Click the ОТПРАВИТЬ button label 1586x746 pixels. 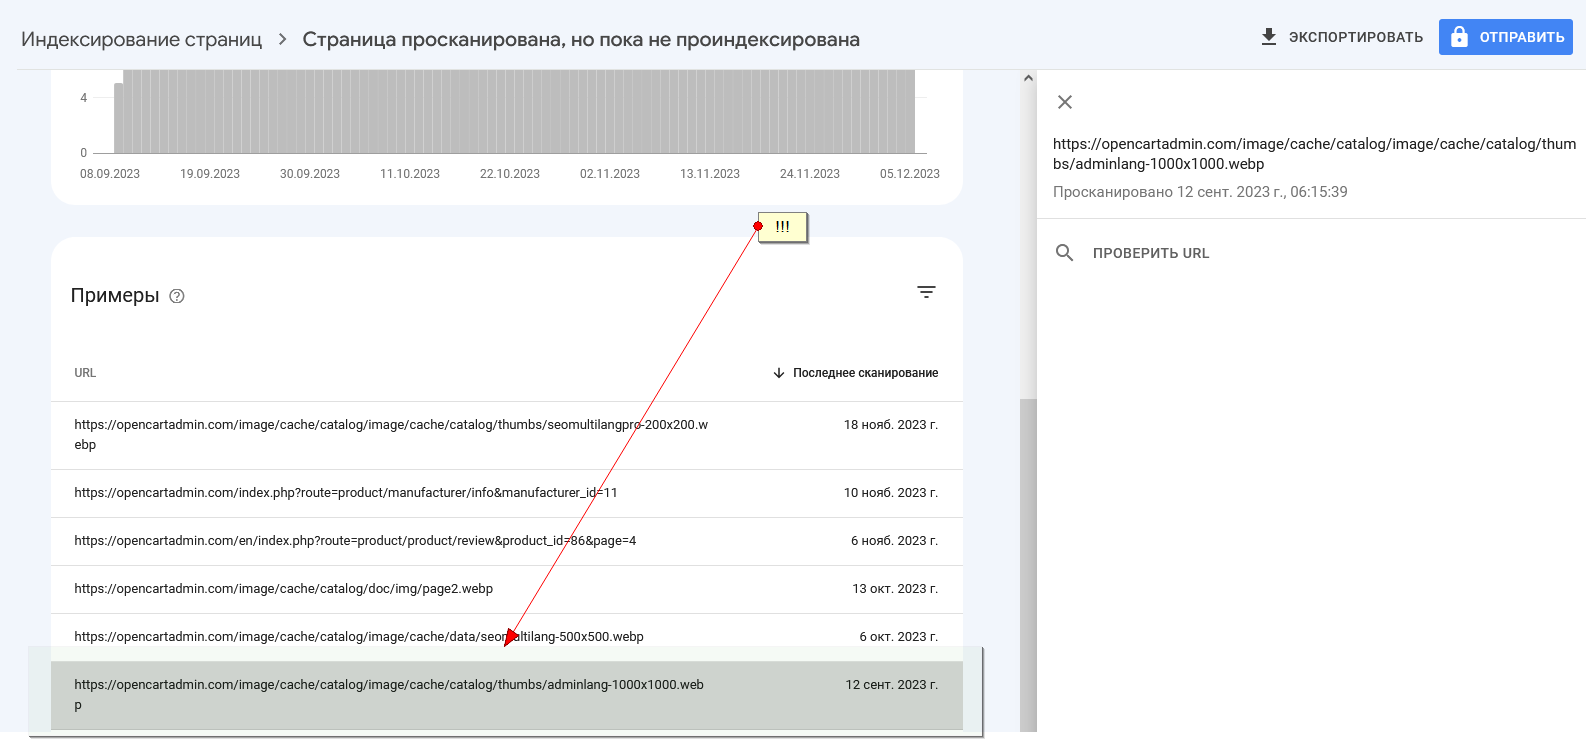point(1522,37)
